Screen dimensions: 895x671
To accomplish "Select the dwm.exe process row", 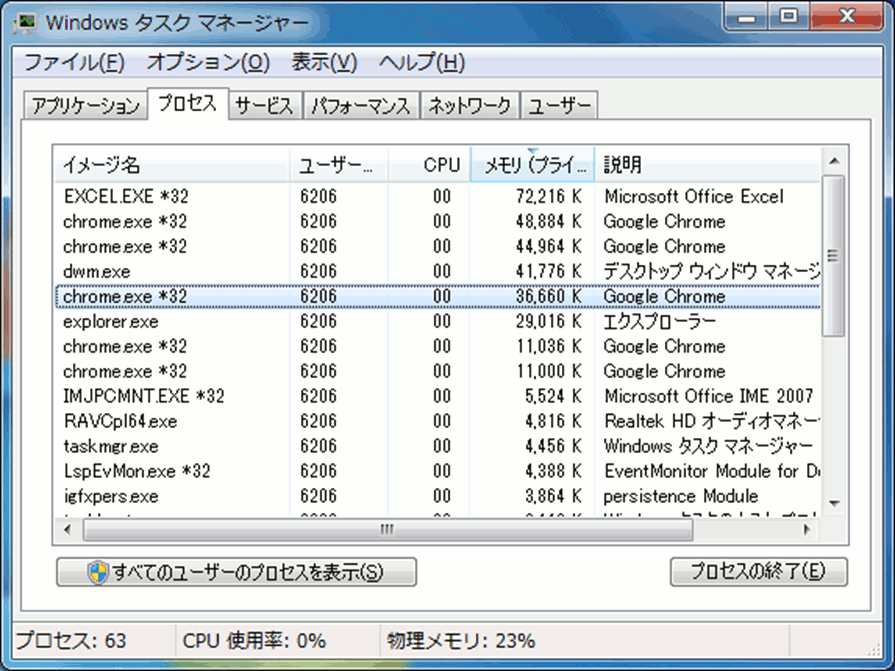I will 96,272.
